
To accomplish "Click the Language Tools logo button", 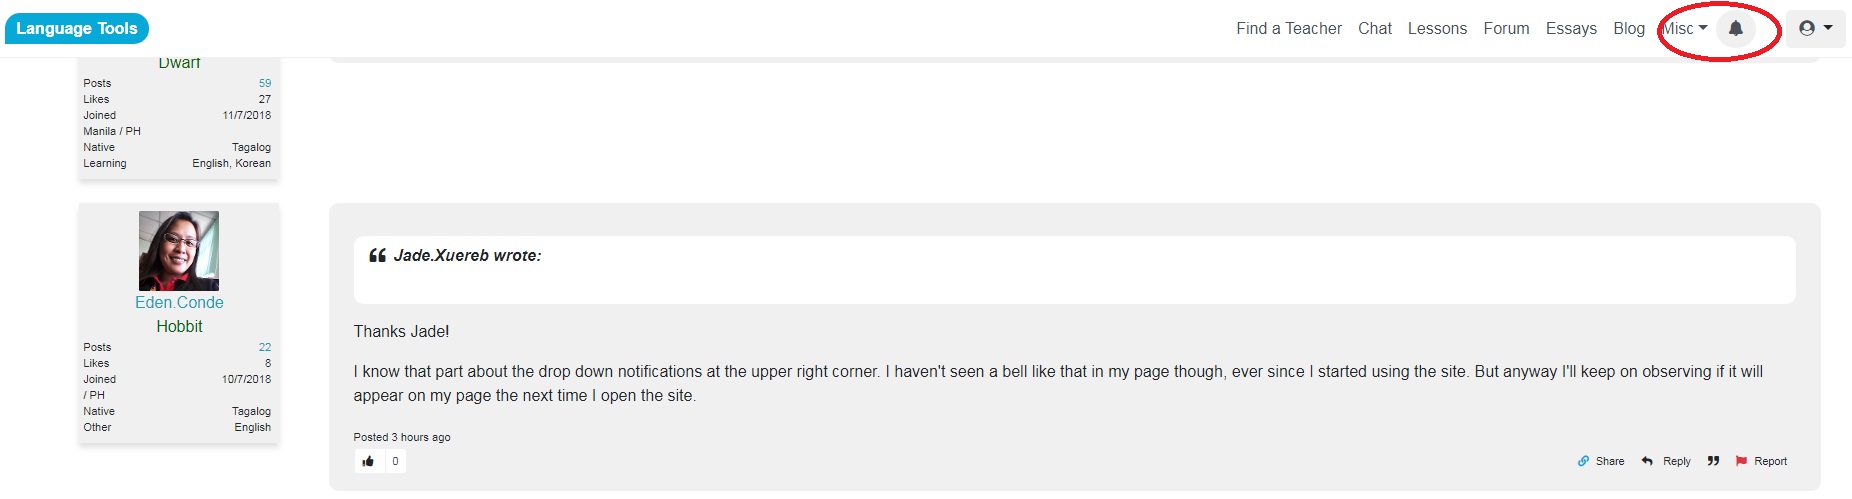I will pos(77,29).
